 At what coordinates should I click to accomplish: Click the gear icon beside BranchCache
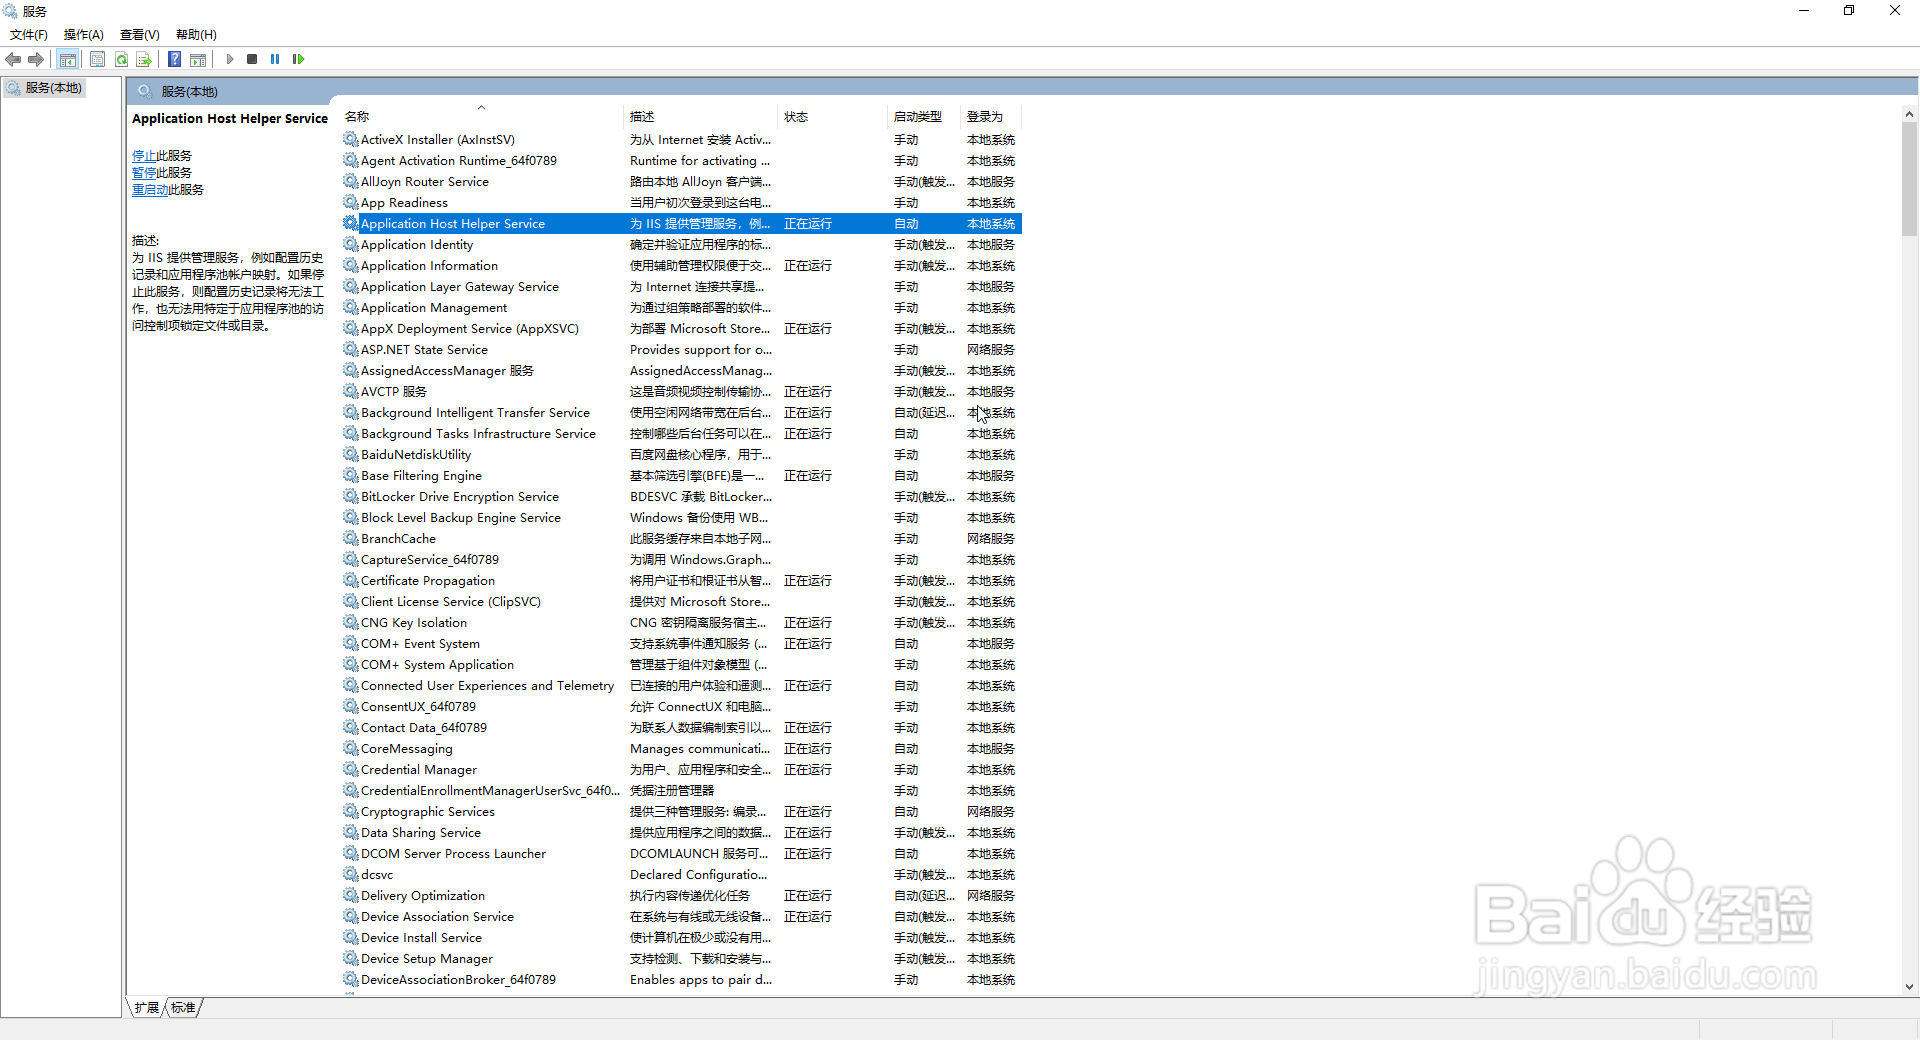click(351, 539)
